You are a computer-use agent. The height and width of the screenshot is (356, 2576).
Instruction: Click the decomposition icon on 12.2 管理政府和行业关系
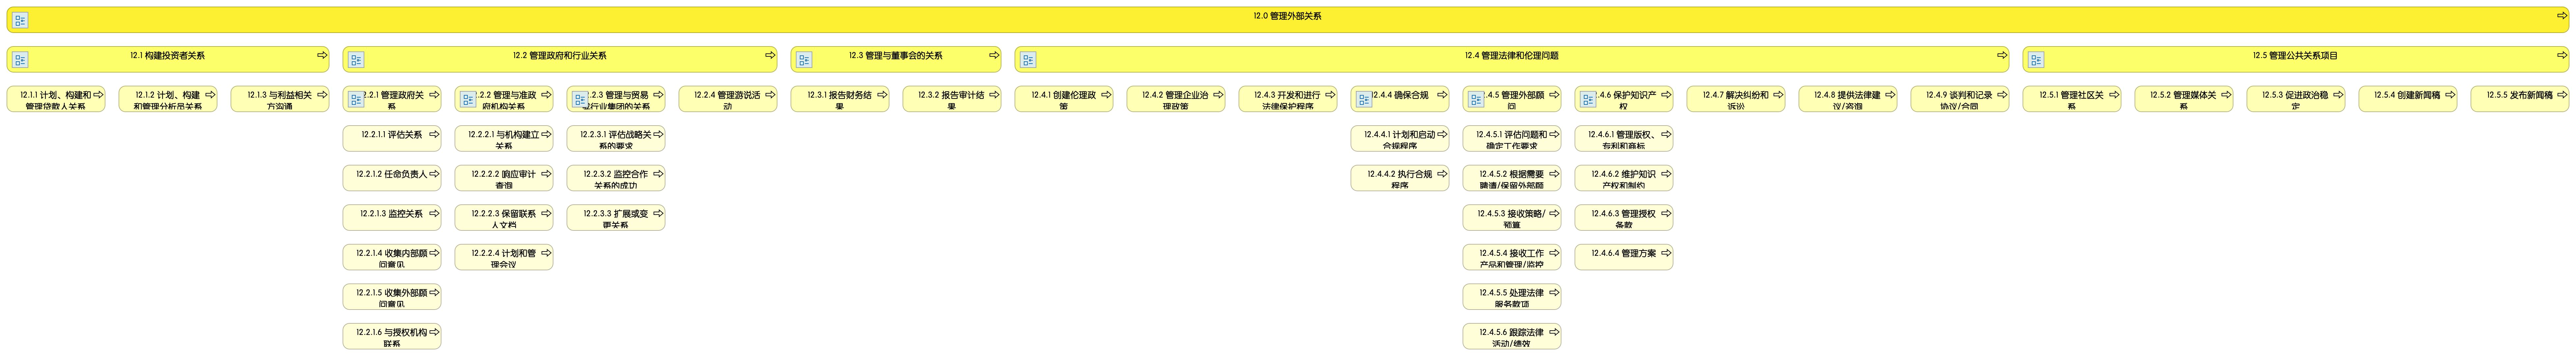pyautogui.click(x=356, y=60)
